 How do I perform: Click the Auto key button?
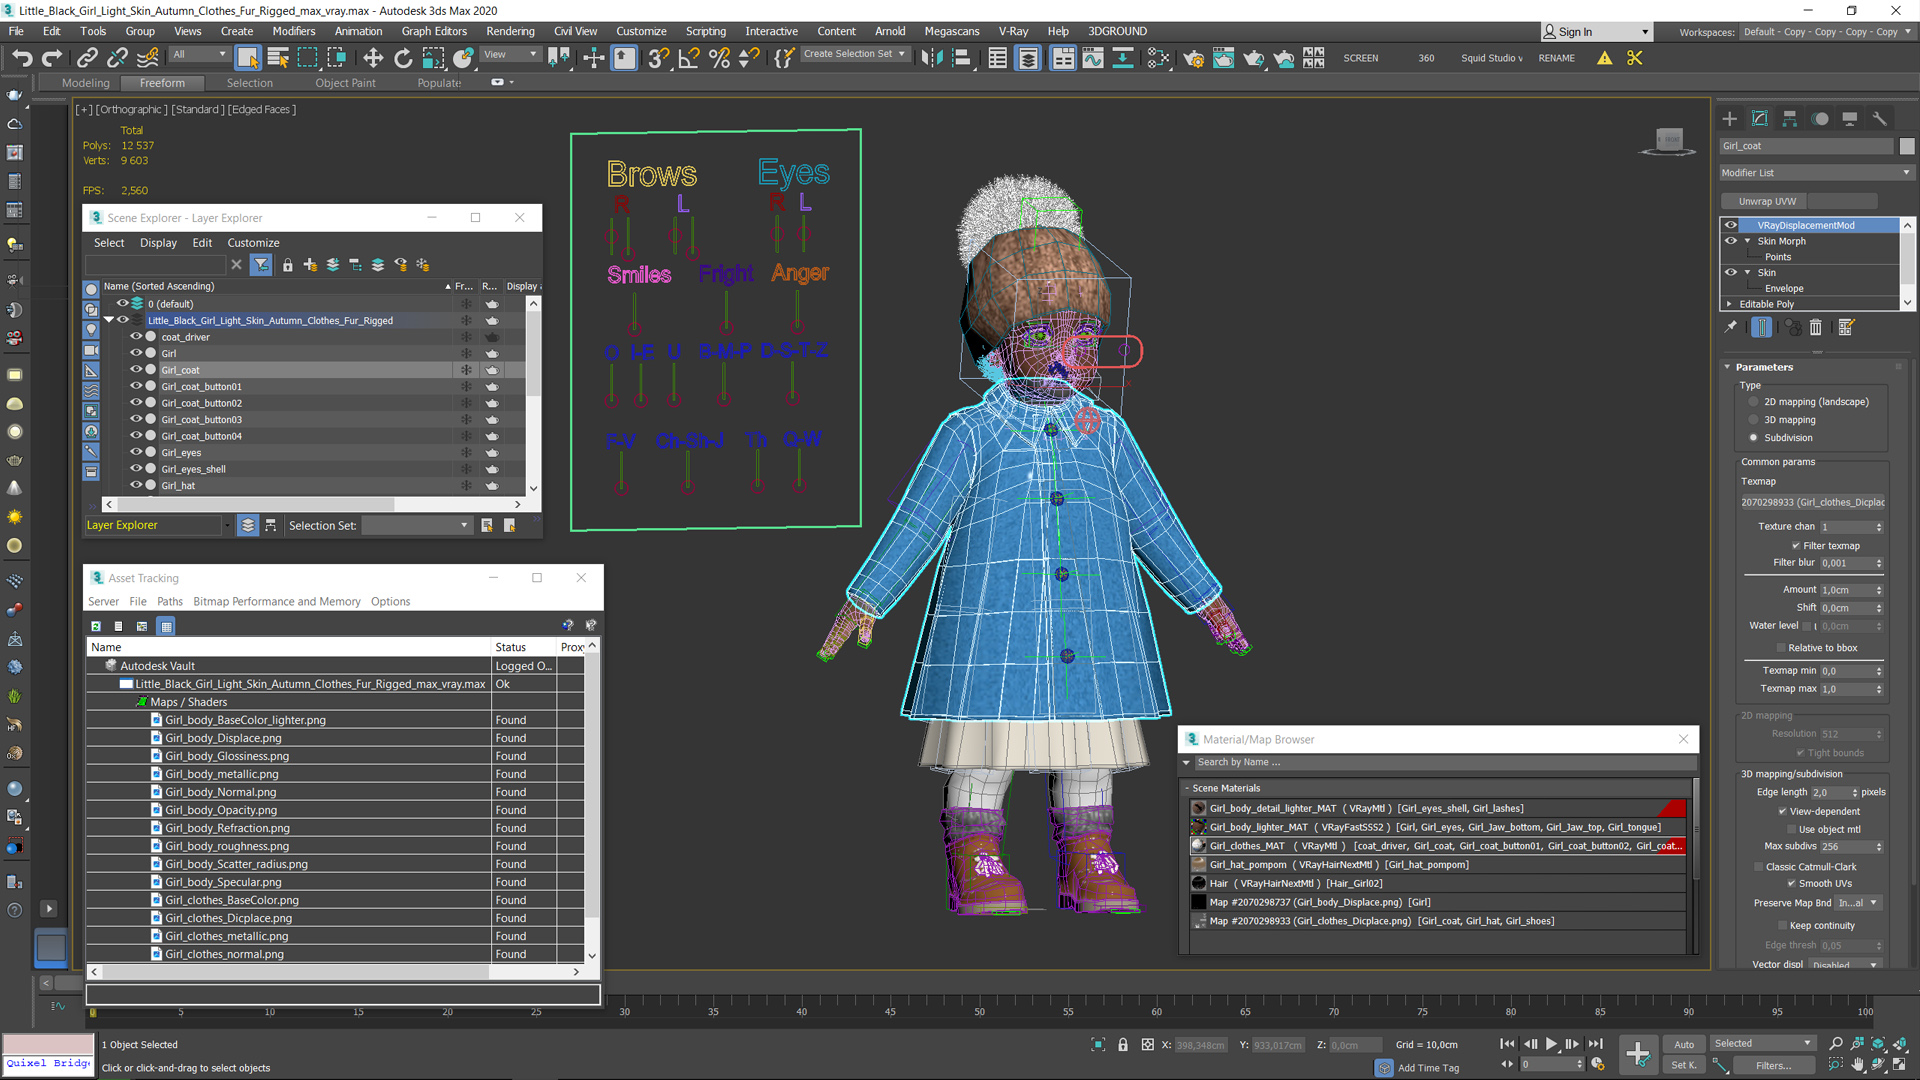point(1684,1044)
